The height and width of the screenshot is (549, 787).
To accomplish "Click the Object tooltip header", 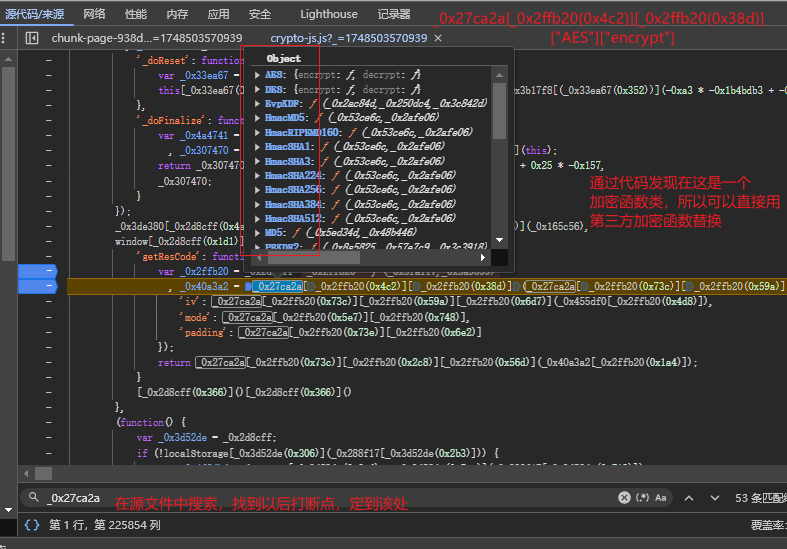I will point(284,59).
